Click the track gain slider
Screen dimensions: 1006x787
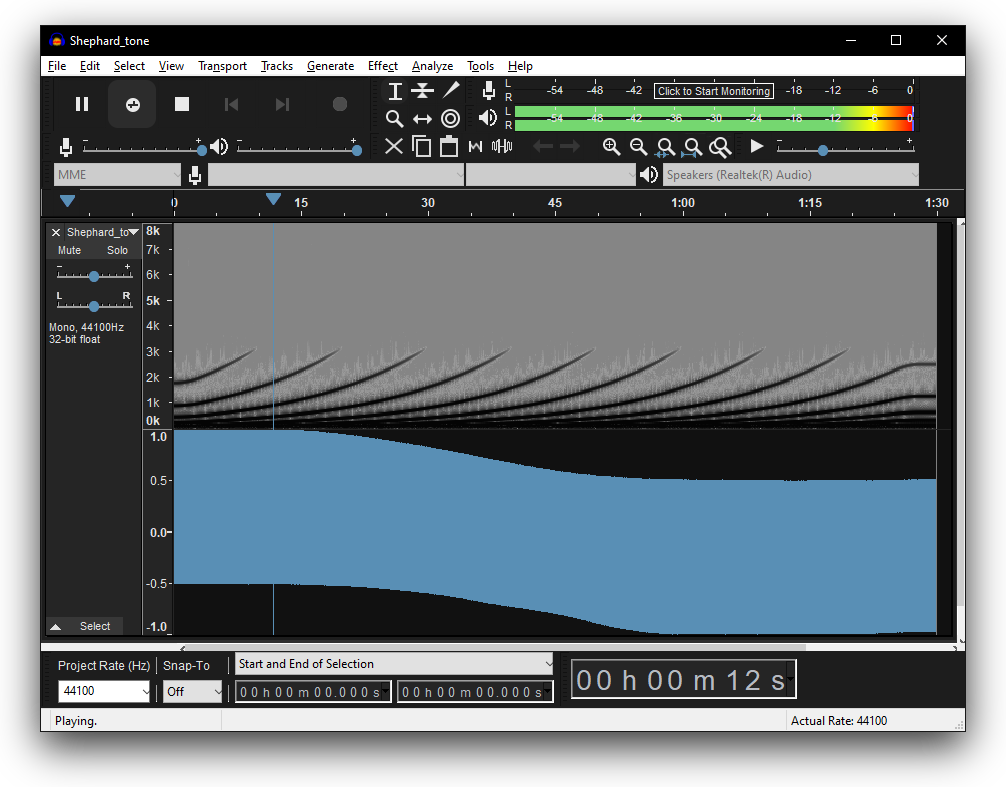click(94, 275)
